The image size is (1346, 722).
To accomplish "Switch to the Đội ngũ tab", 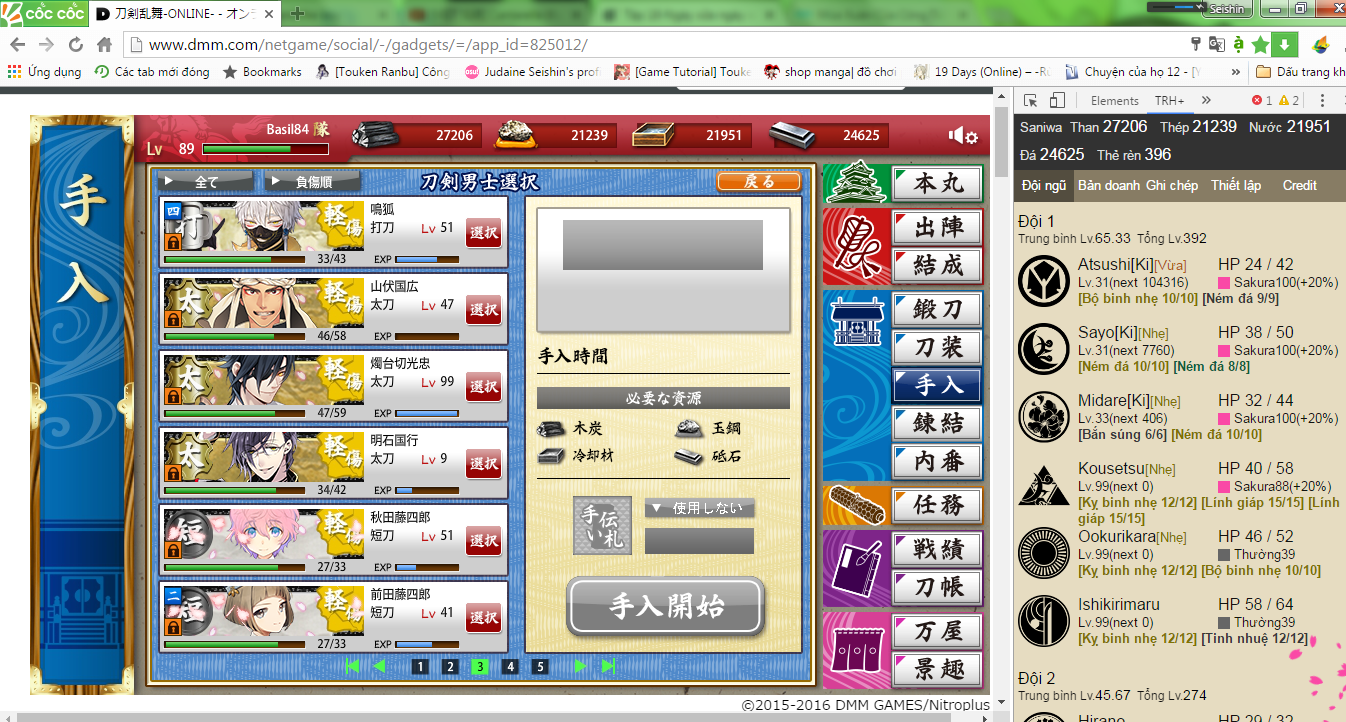I will tap(1042, 185).
